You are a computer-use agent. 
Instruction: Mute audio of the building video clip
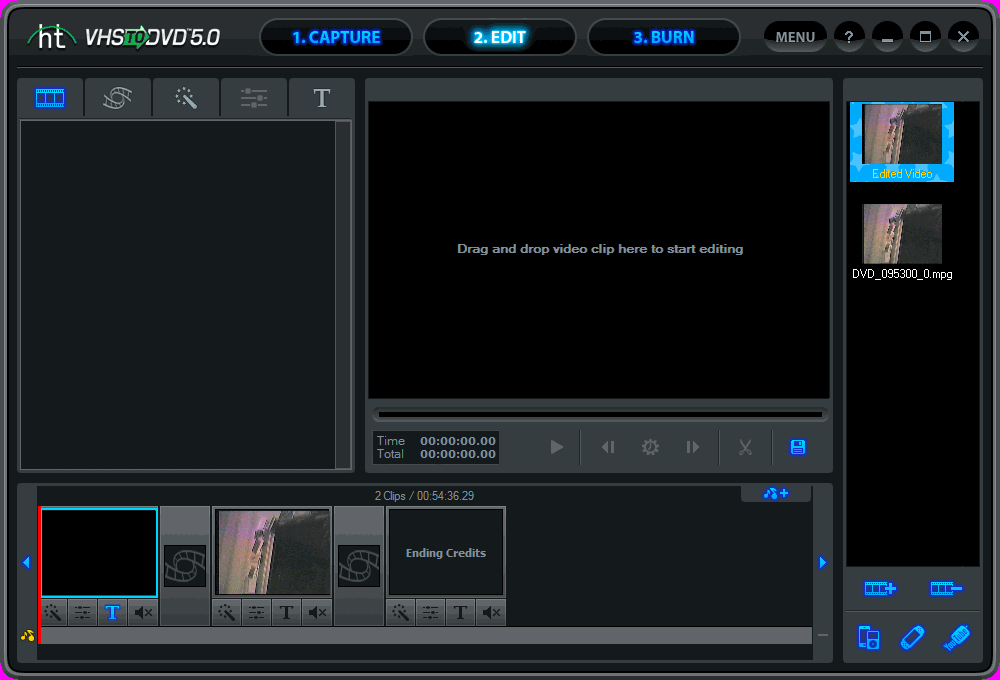click(317, 613)
